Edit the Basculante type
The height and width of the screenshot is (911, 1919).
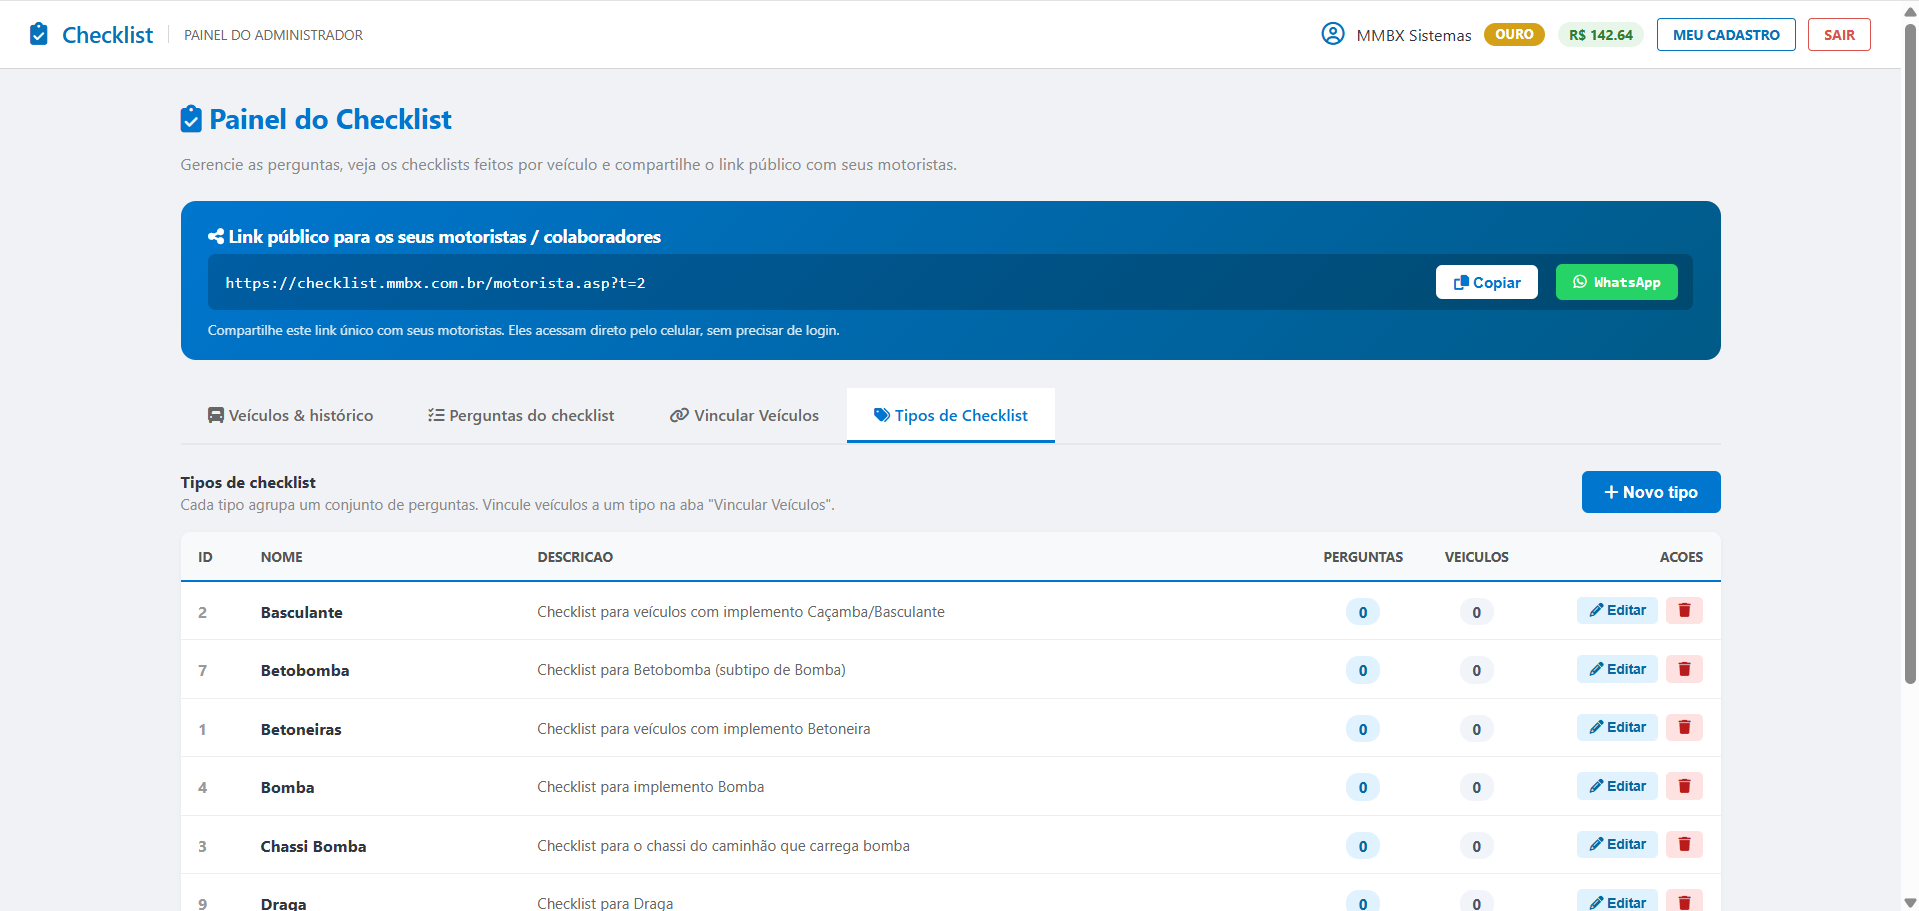pos(1617,610)
